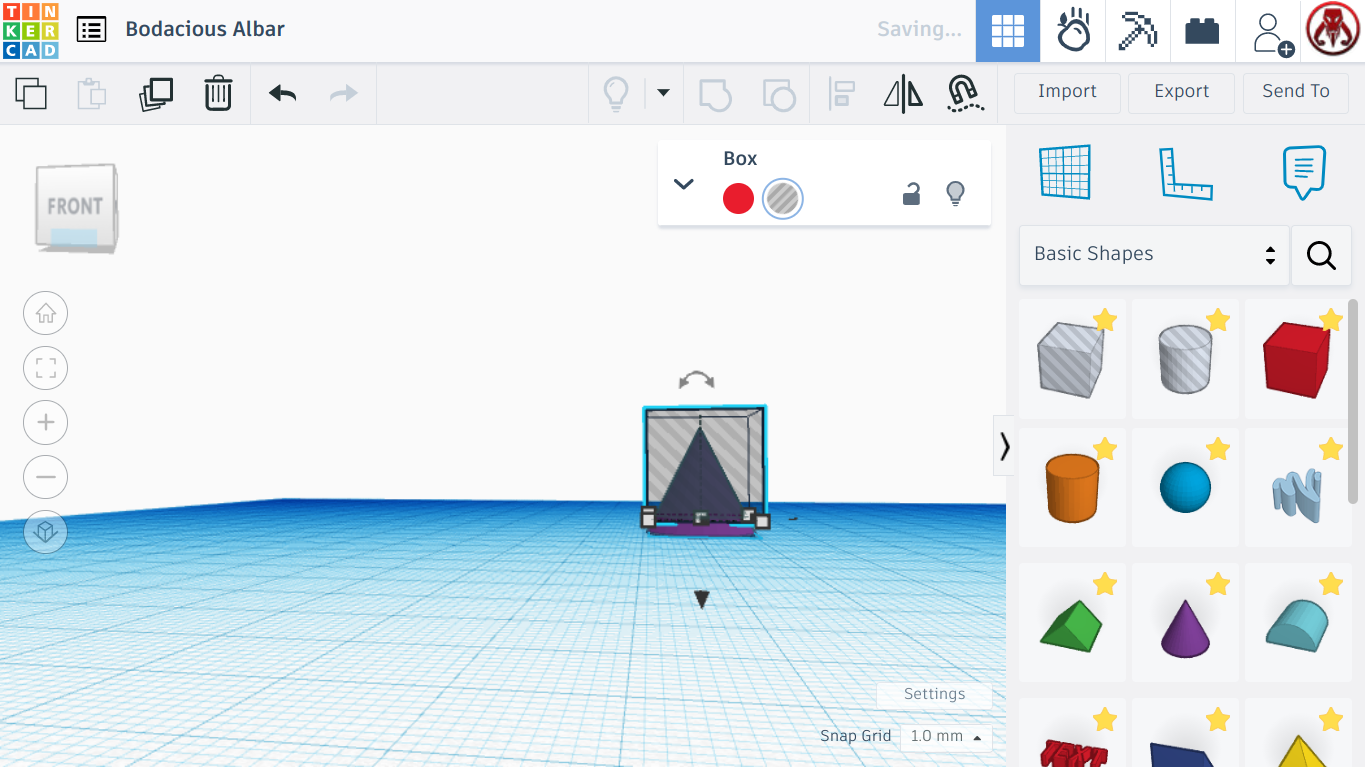
Task: Redo the last action
Action: click(x=344, y=93)
